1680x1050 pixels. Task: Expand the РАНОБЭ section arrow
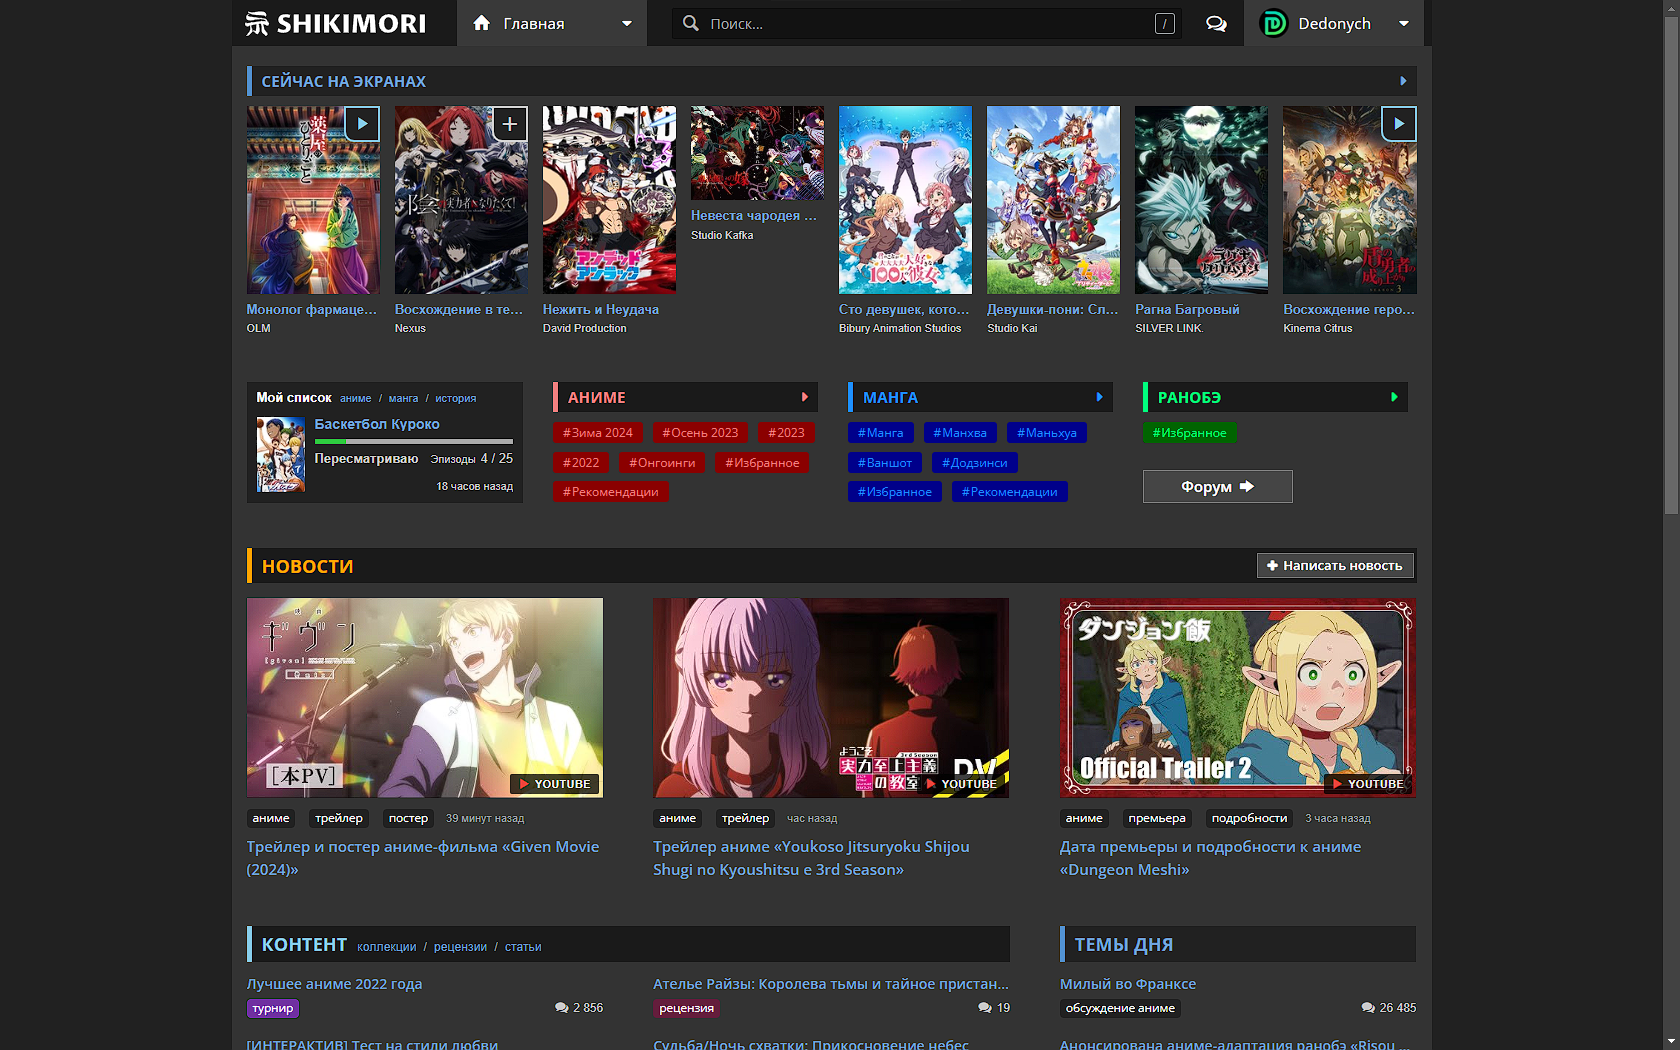pyautogui.click(x=1394, y=397)
